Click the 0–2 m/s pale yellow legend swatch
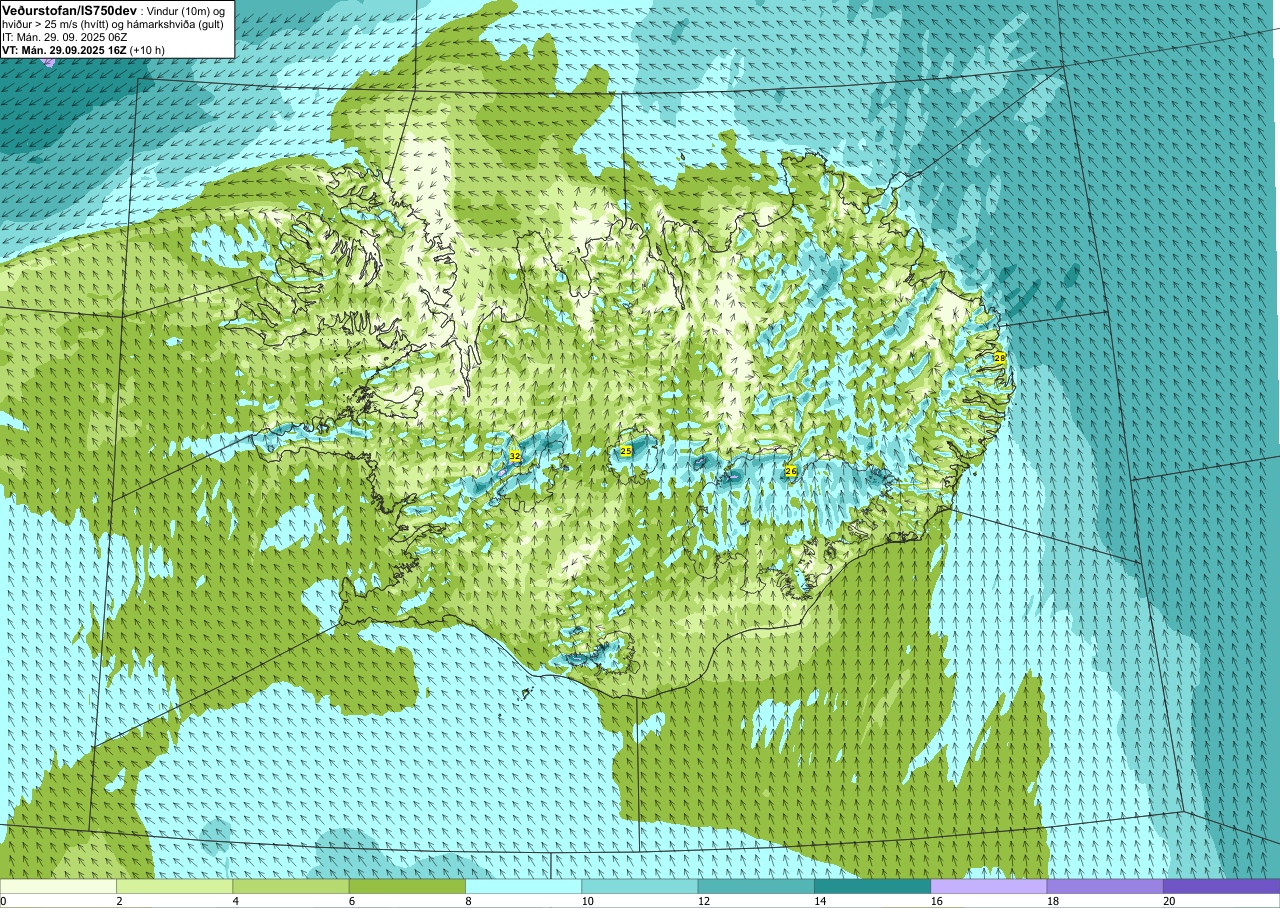This screenshot has height=908, width=1280. click(58, 886)
